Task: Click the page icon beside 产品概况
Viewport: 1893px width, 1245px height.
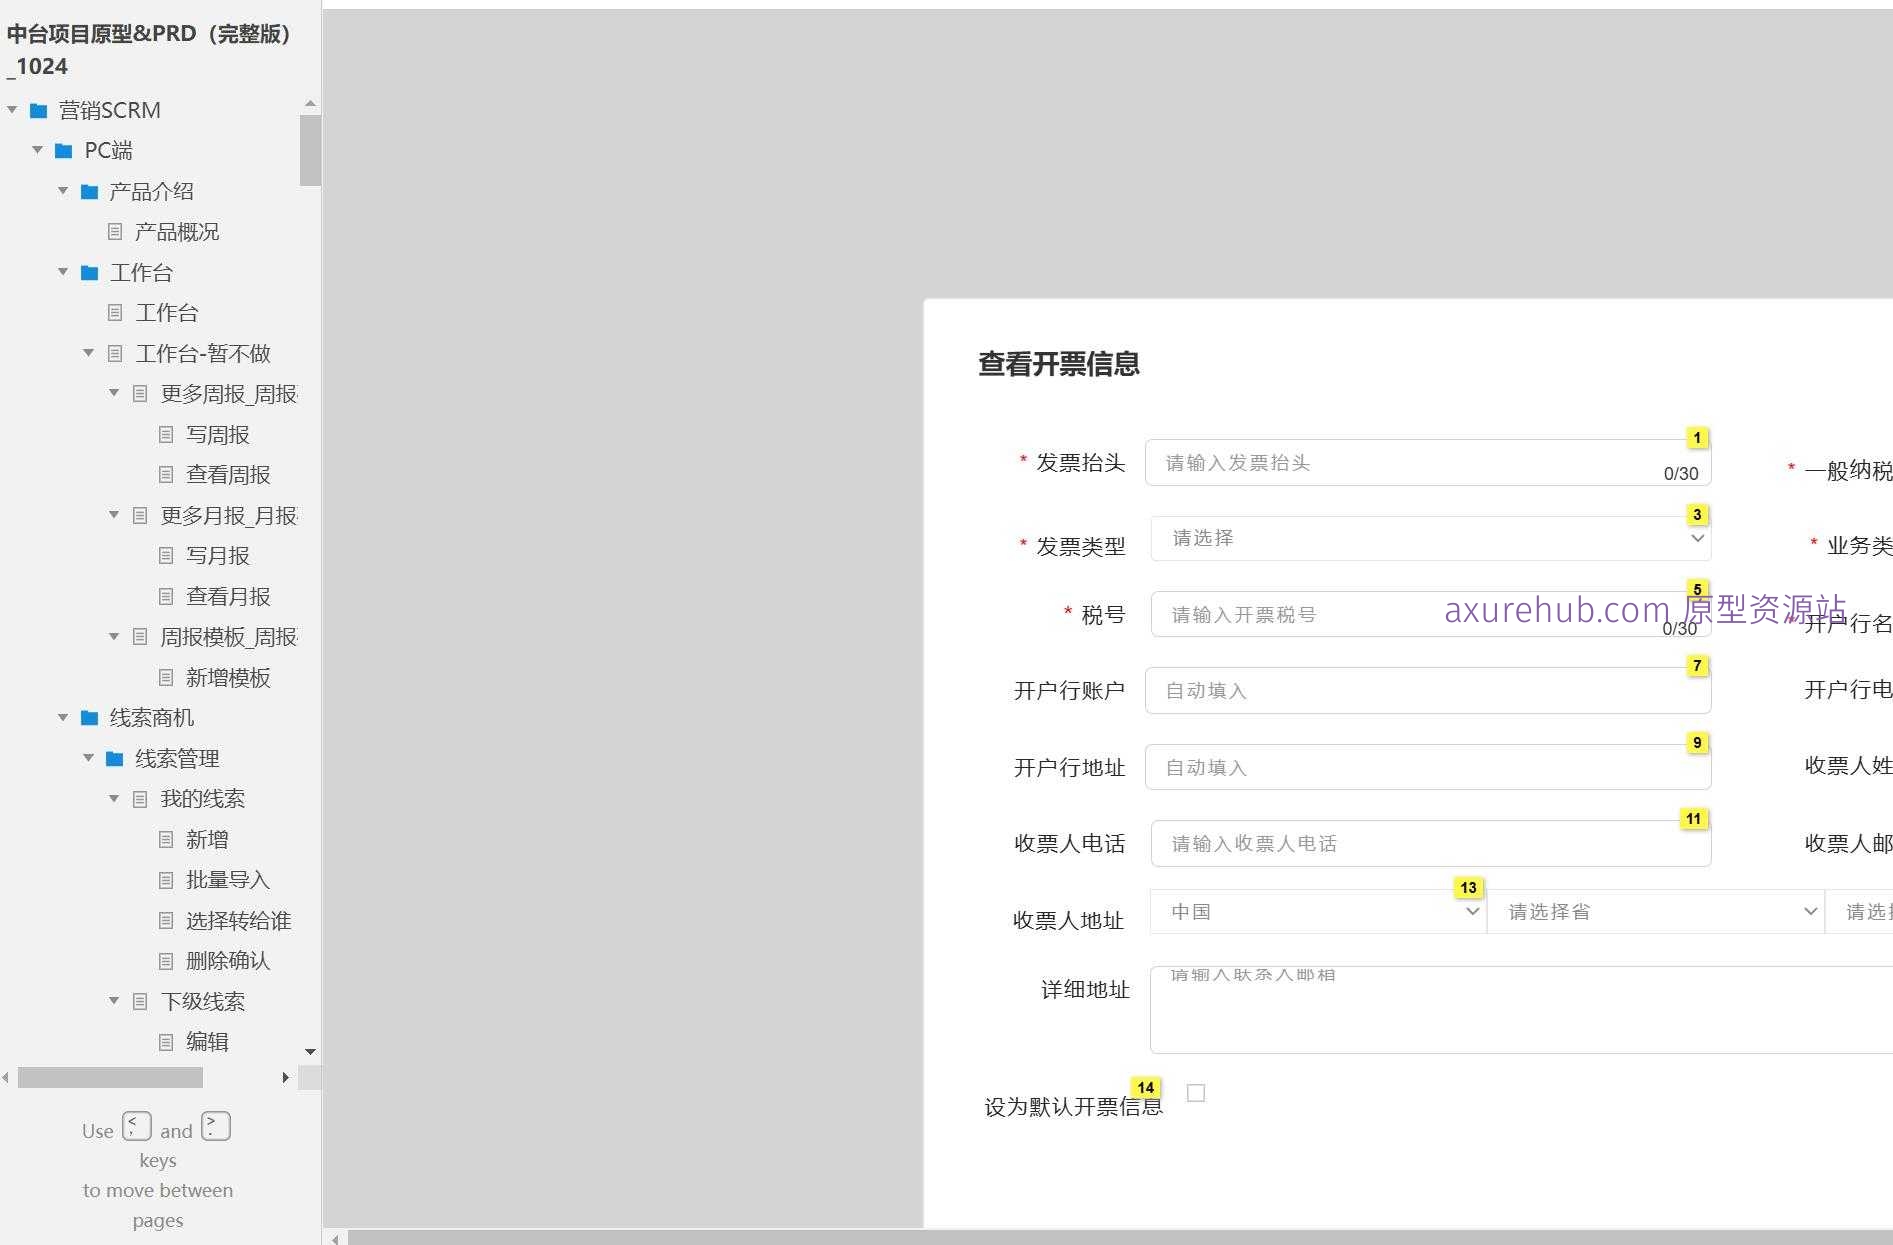Action: coord(113,232)
